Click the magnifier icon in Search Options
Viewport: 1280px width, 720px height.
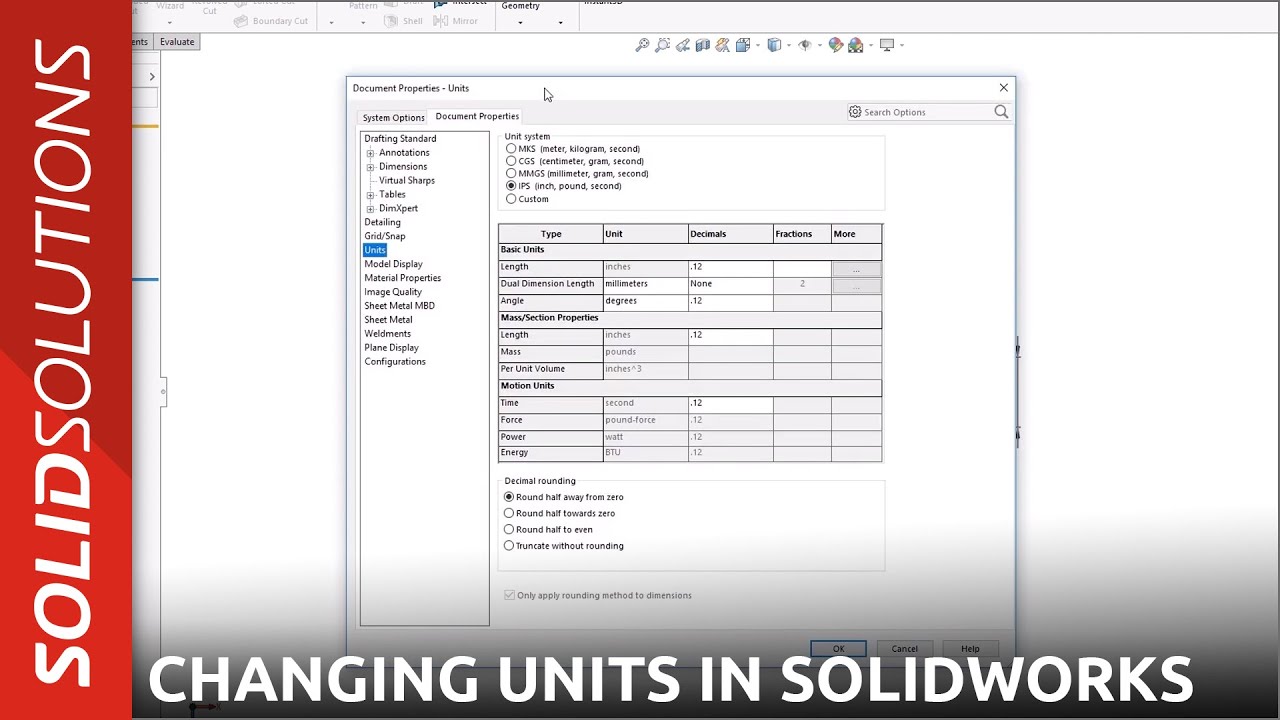tap(1001, 112)
